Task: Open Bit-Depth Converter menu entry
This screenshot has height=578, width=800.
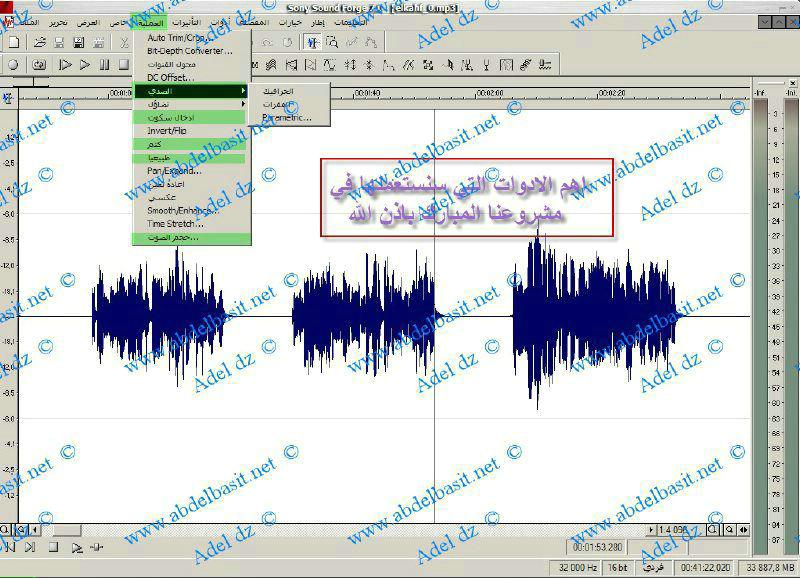Action: coord(190,51)
